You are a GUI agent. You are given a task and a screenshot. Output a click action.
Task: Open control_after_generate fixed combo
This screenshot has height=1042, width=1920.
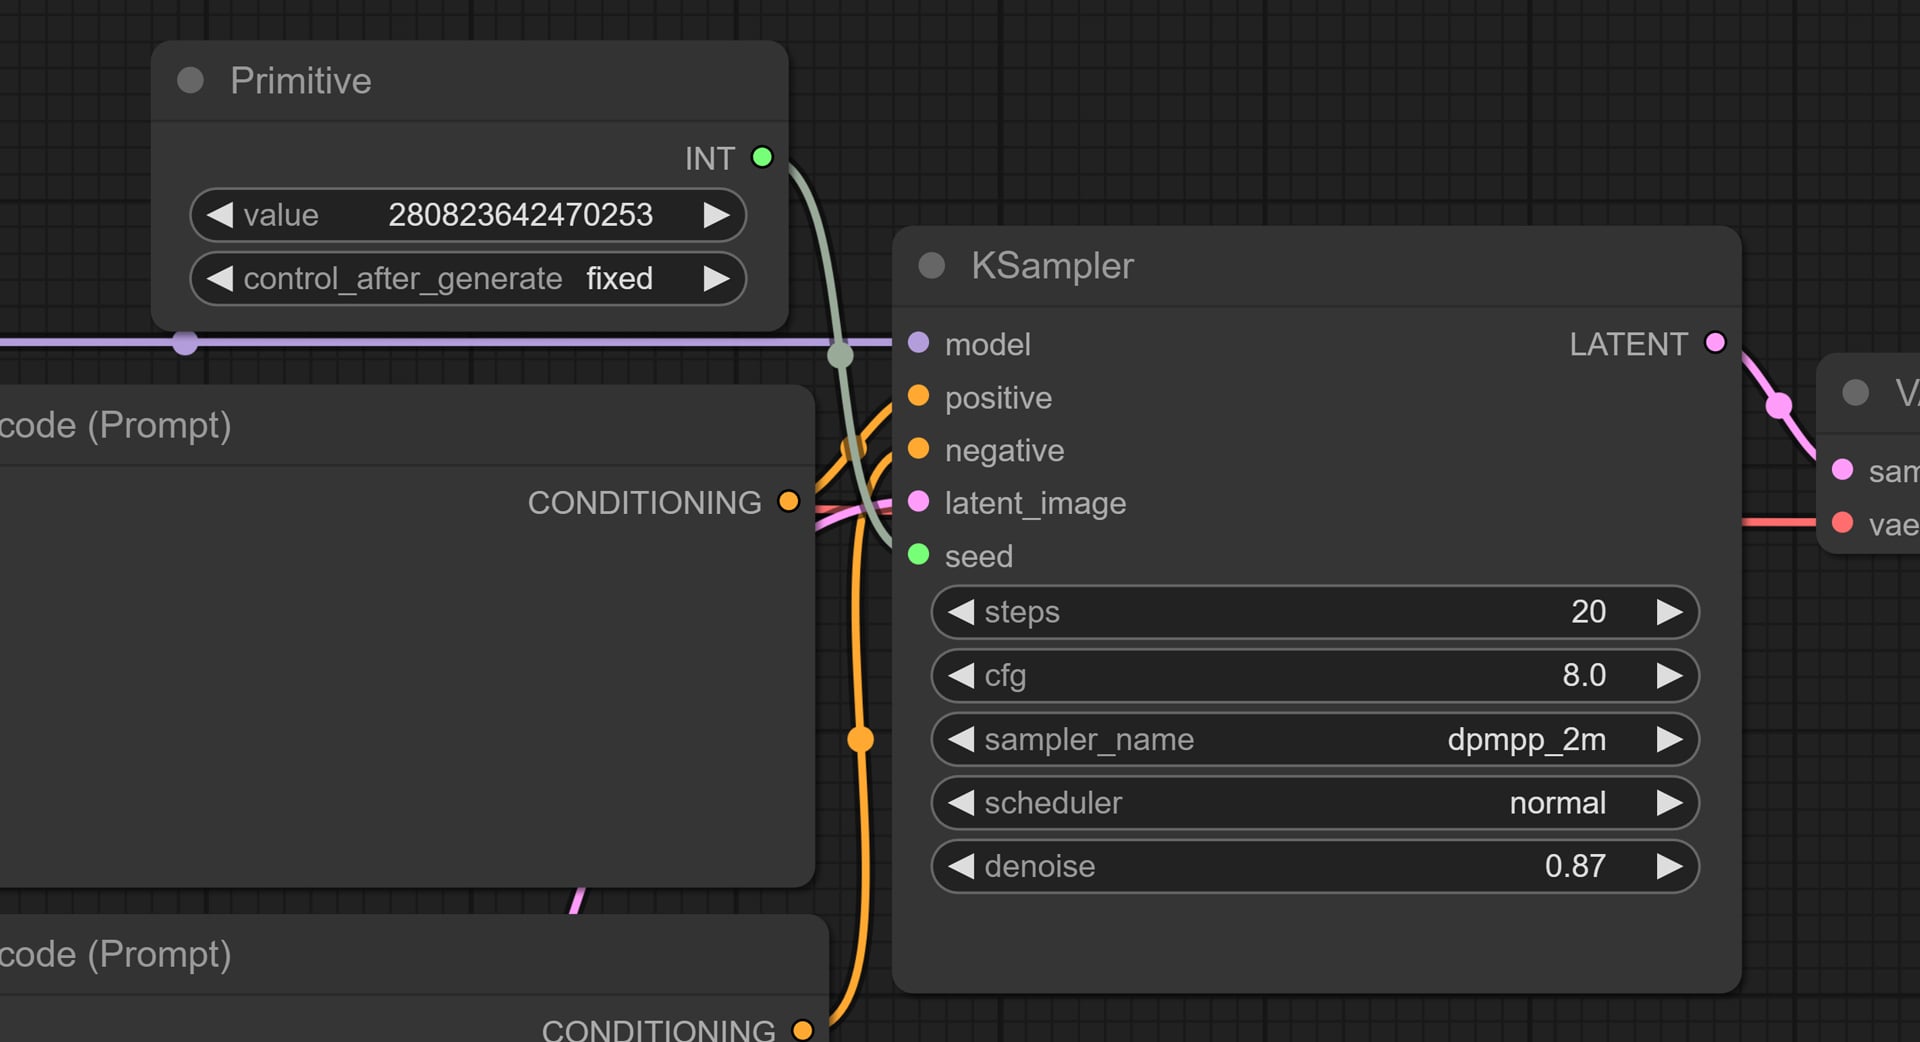(468, 278)
